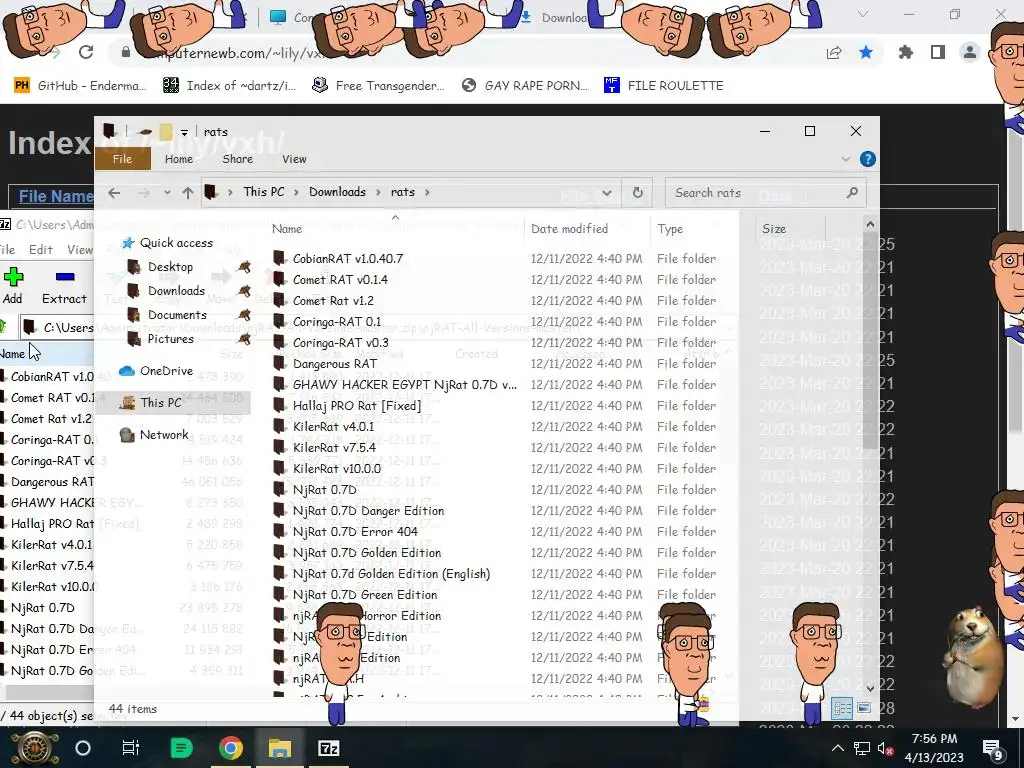Open the File ribbon tab in rats window
This screenshot has height=768, width=1024.
(x=122, y=159)
